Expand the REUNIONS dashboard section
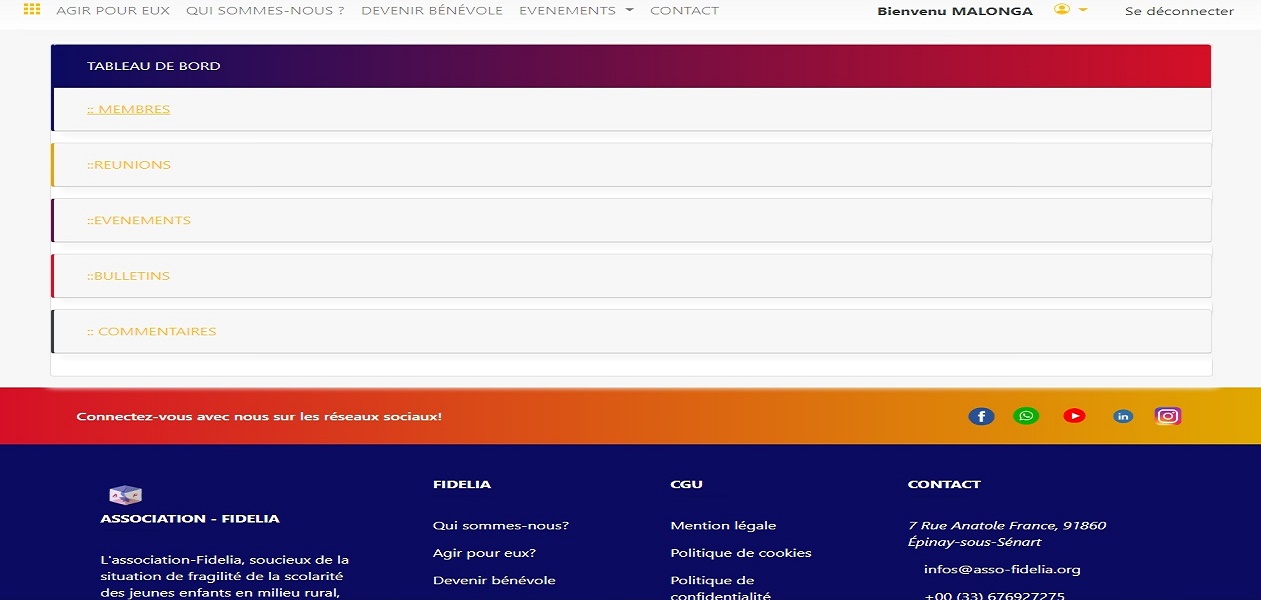The width and height of the screenshot is (1261, 600). pyautogui.click(x=128, y=165)
